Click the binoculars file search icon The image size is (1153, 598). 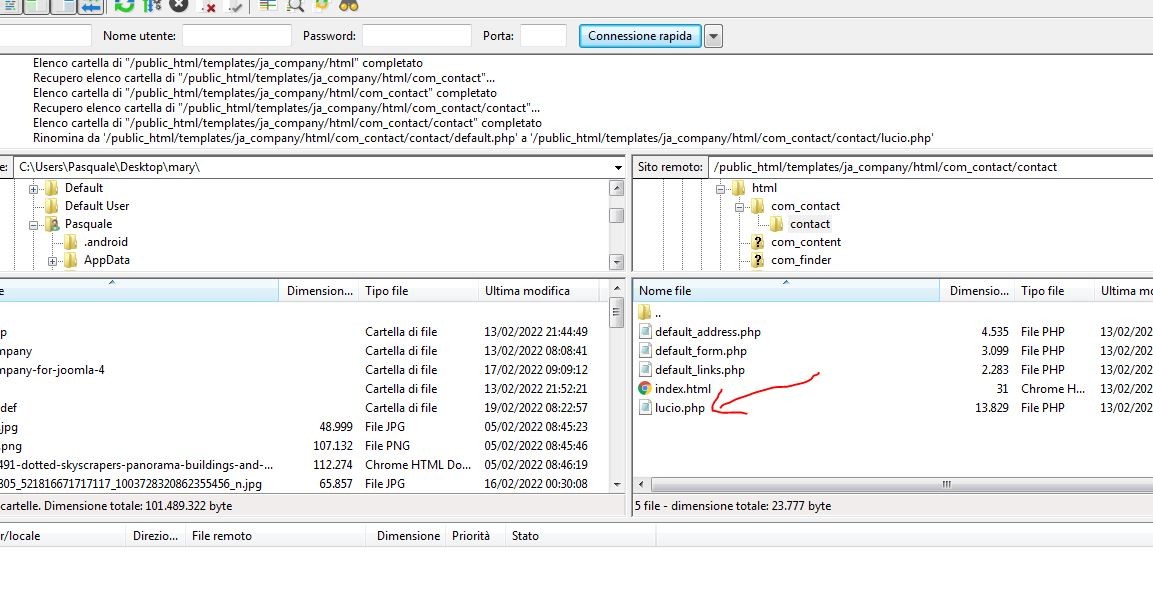click(x=349, y=5)
